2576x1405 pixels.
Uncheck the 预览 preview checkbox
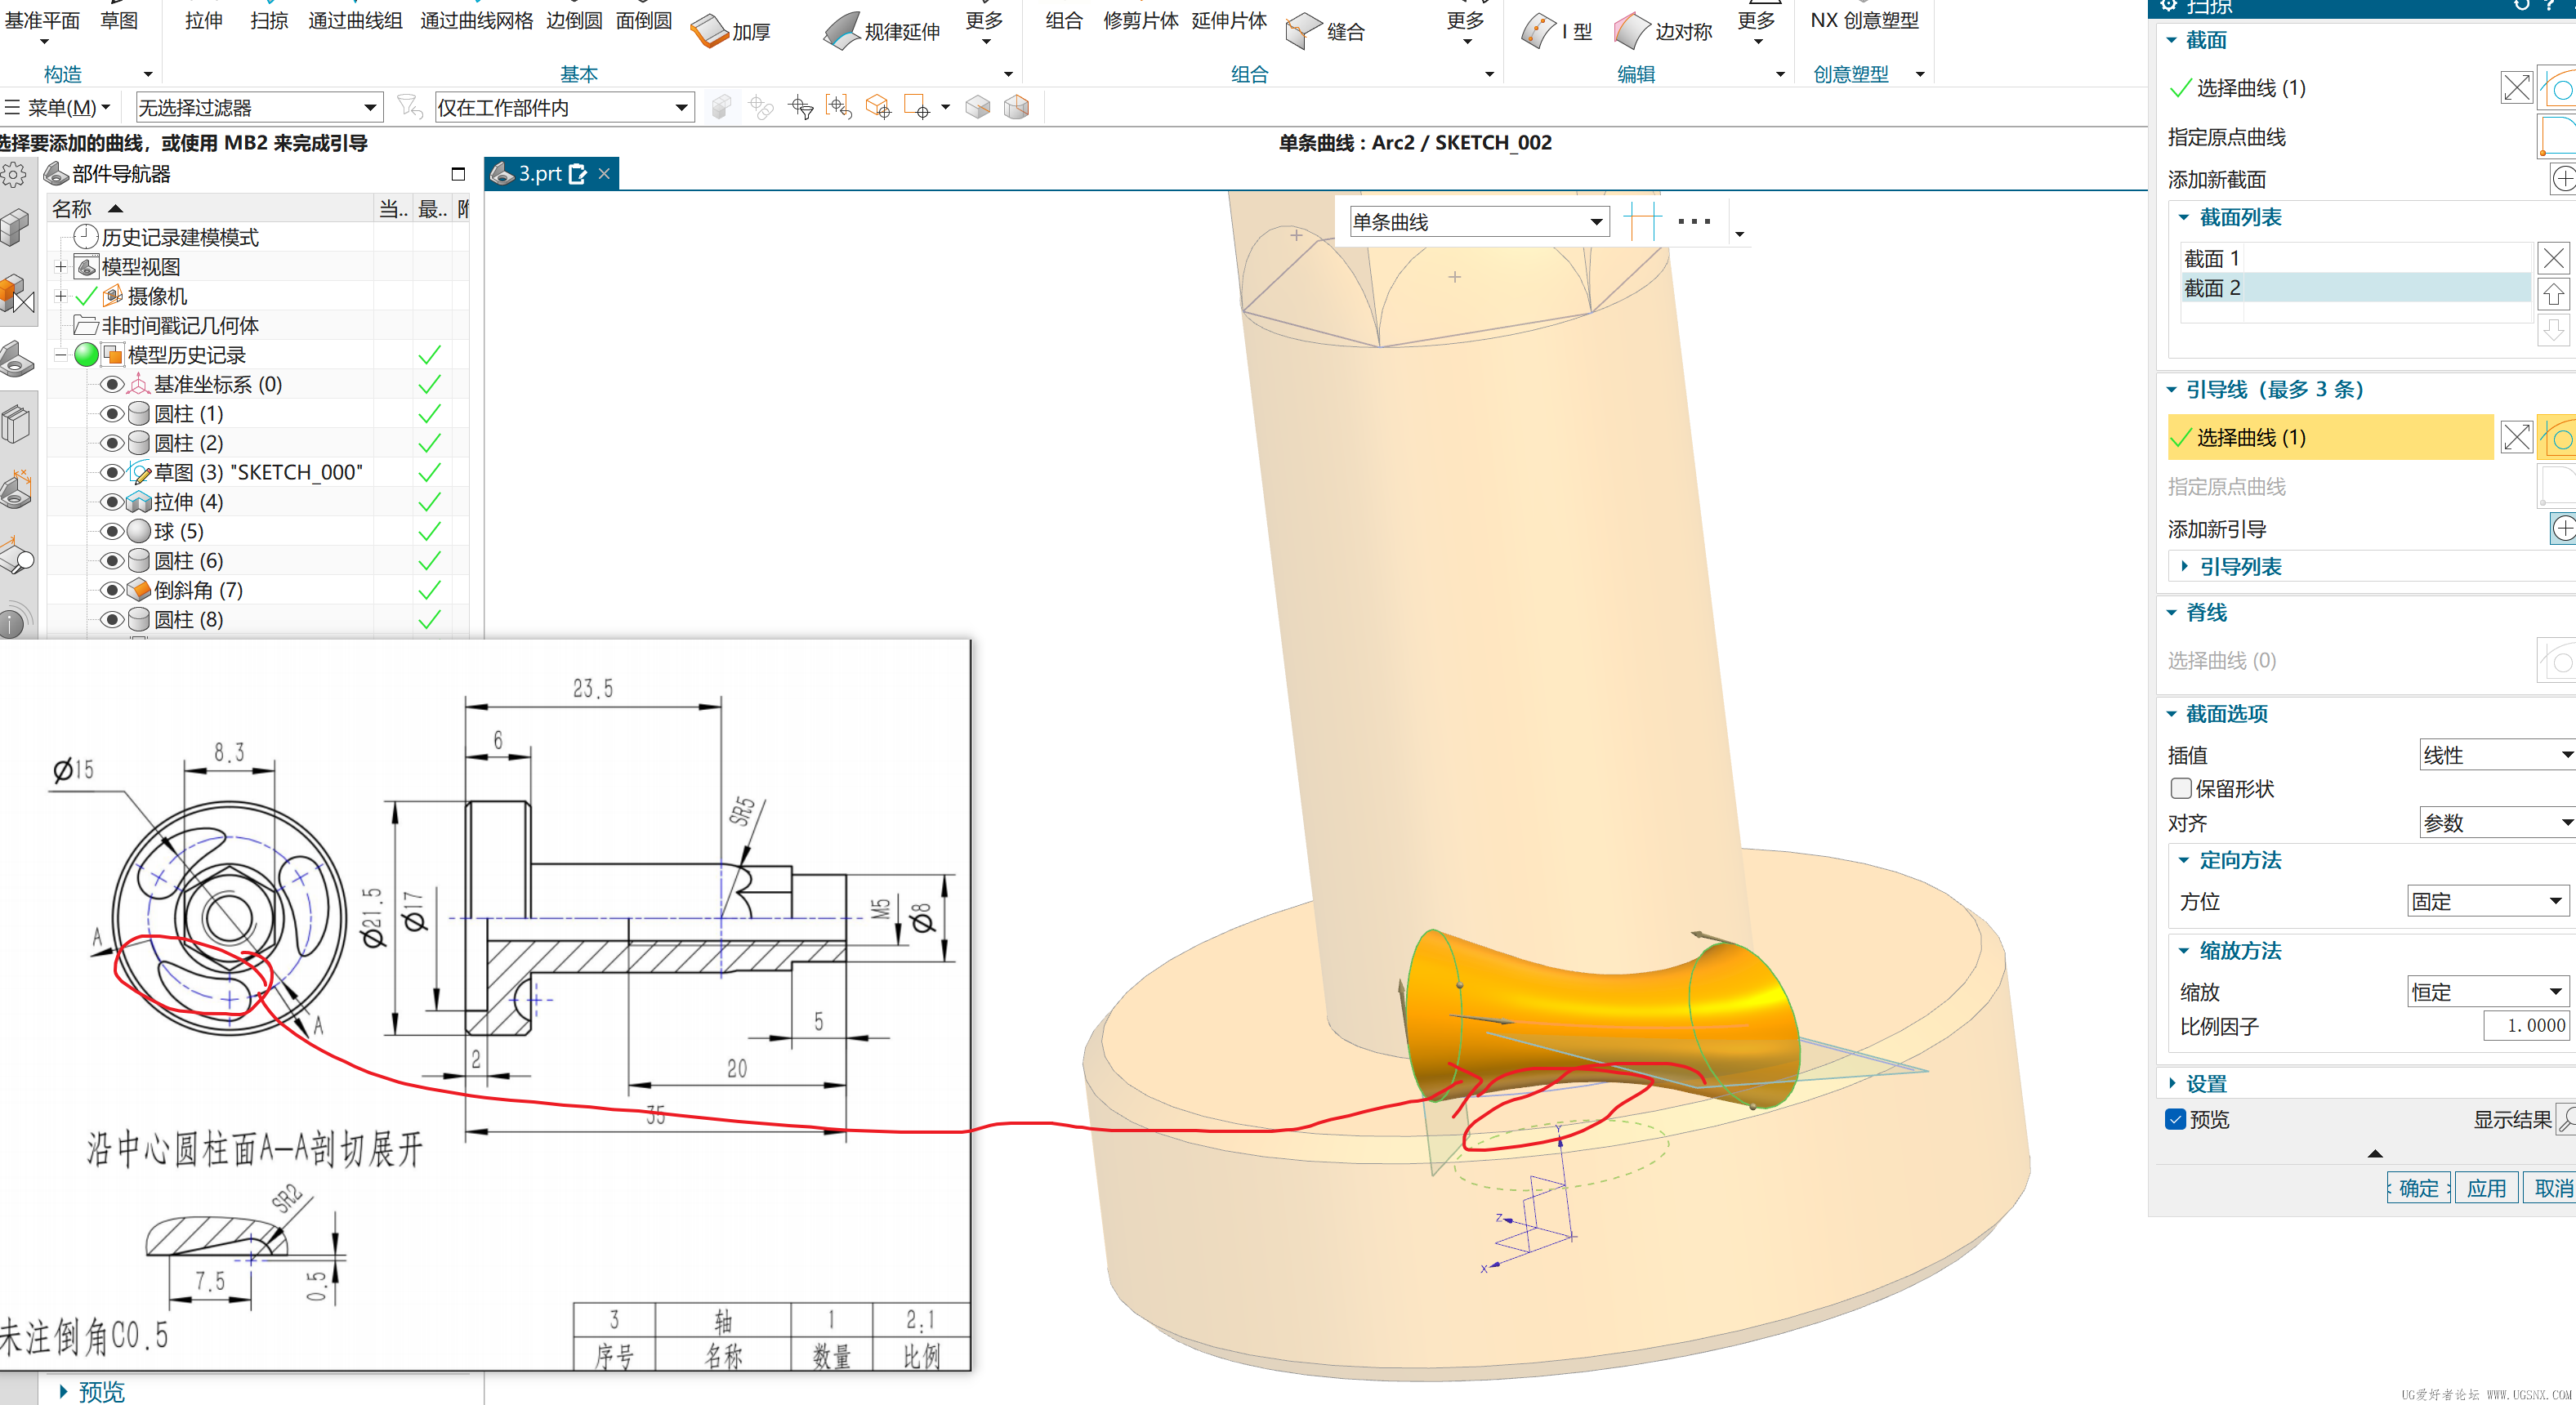[2175, 1119]
